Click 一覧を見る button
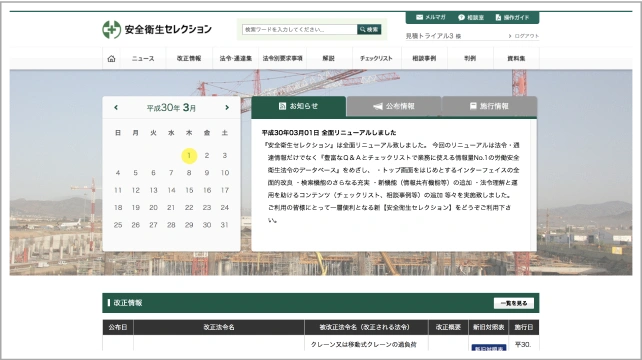This screenshot has width=642, height=360. point(514,303)
